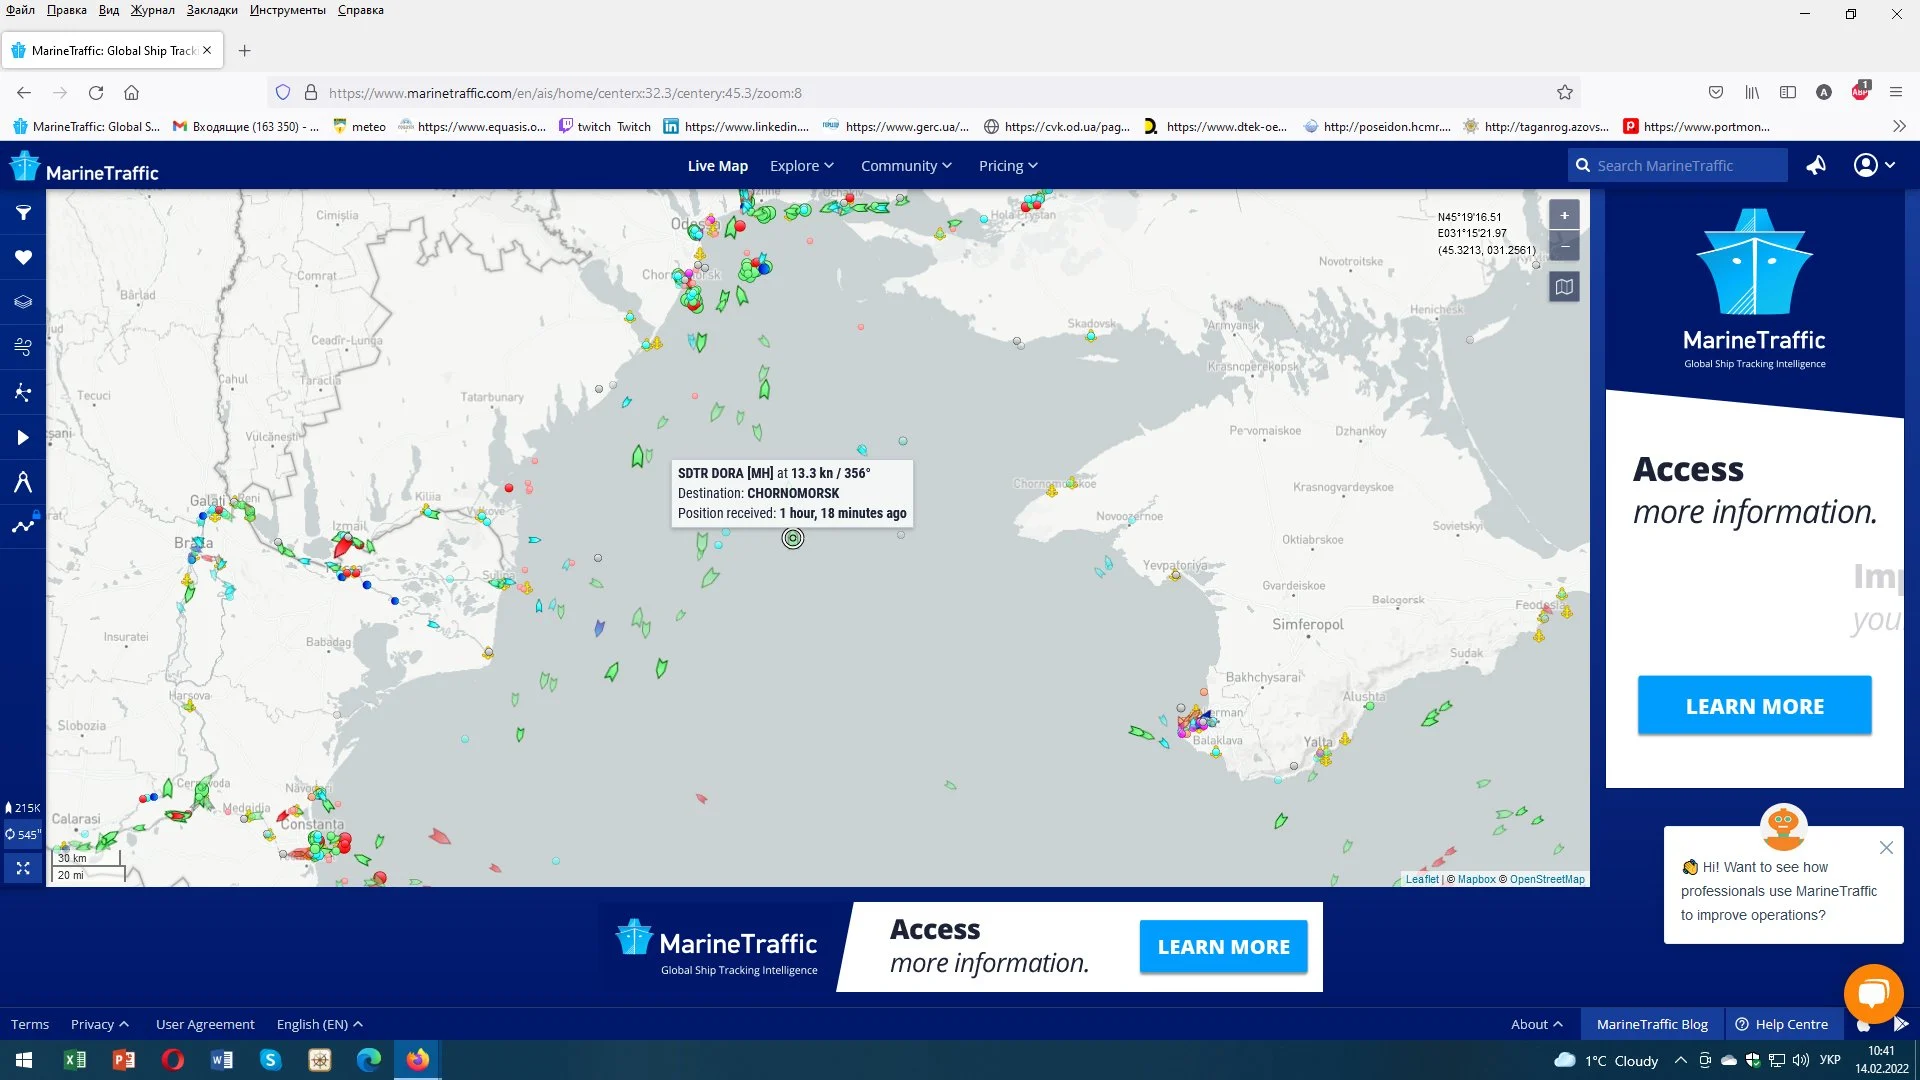
Task: Open the weather wind layers icon
Action: [23, 347]
